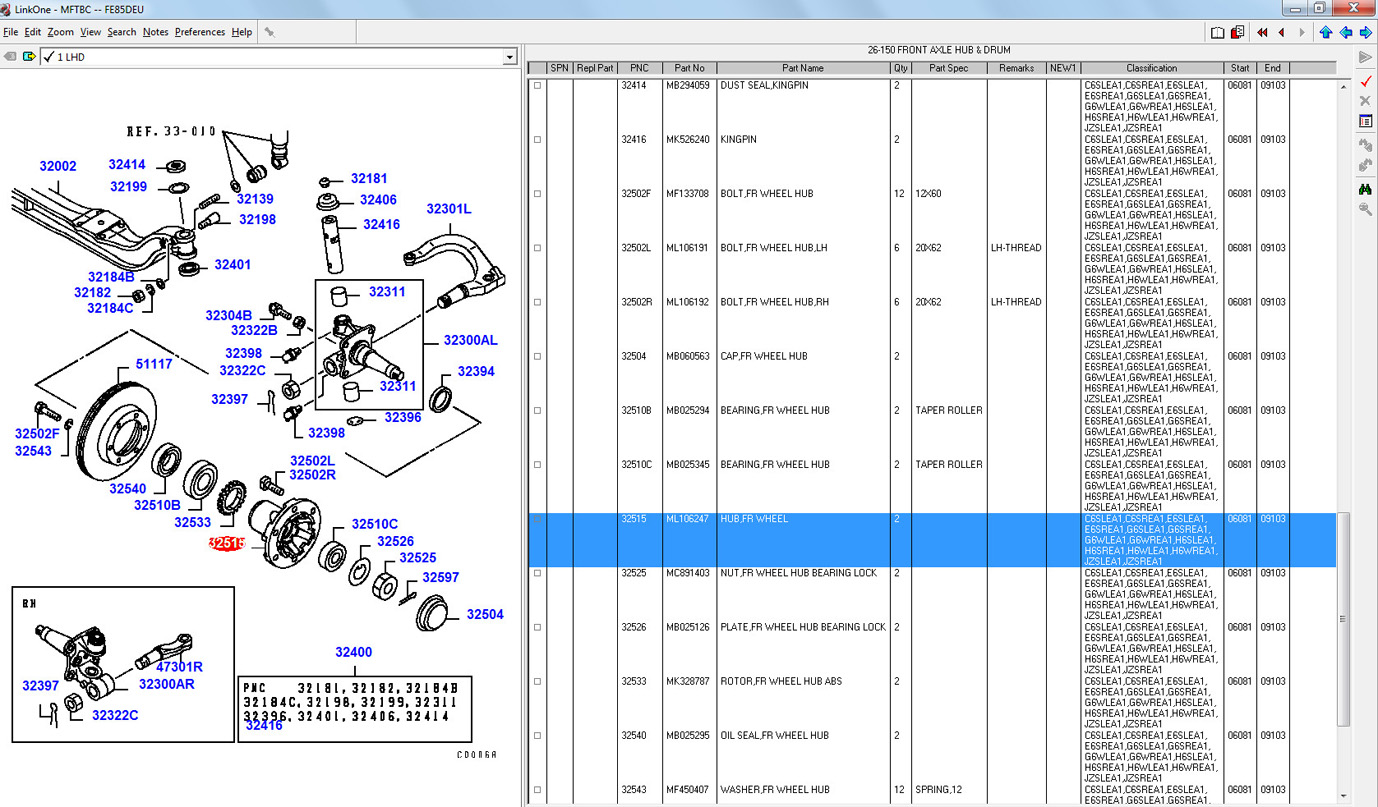Jump to first page with double red arrows
The image size is (1378, 807).
click(1262, 32)
